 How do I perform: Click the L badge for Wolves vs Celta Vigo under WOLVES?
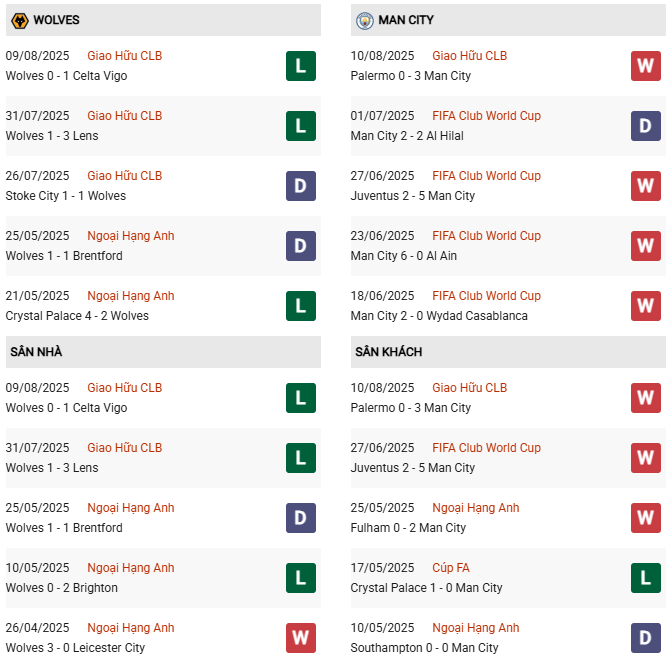(300, 66)
